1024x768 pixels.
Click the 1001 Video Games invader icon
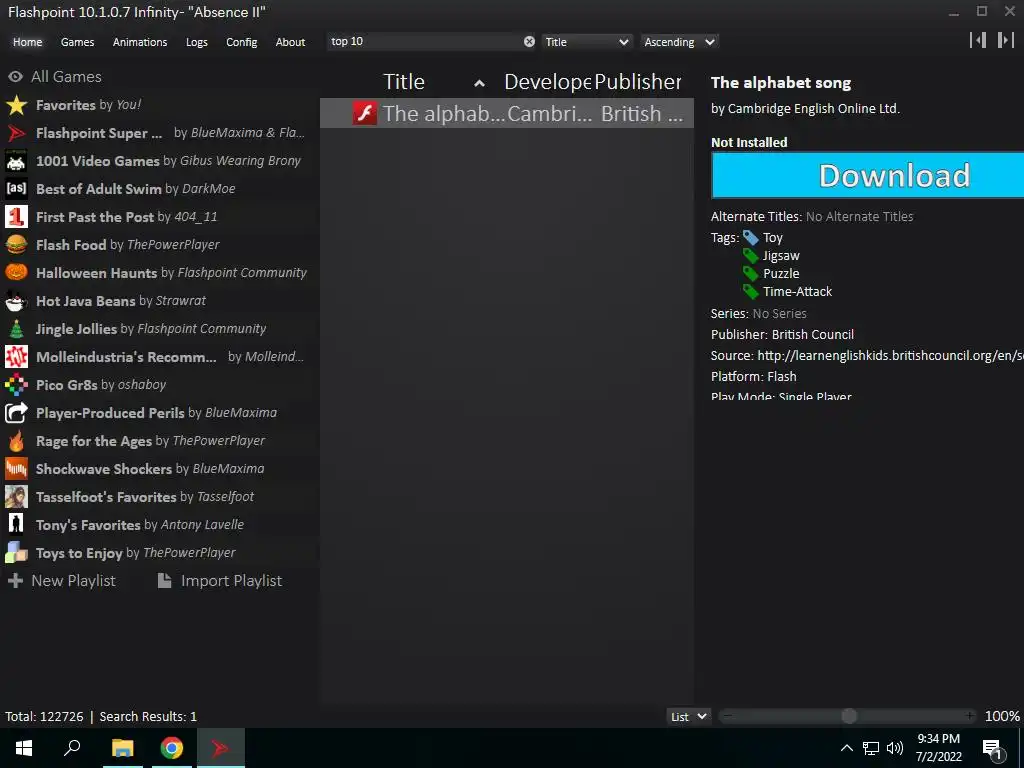(16, 161)
